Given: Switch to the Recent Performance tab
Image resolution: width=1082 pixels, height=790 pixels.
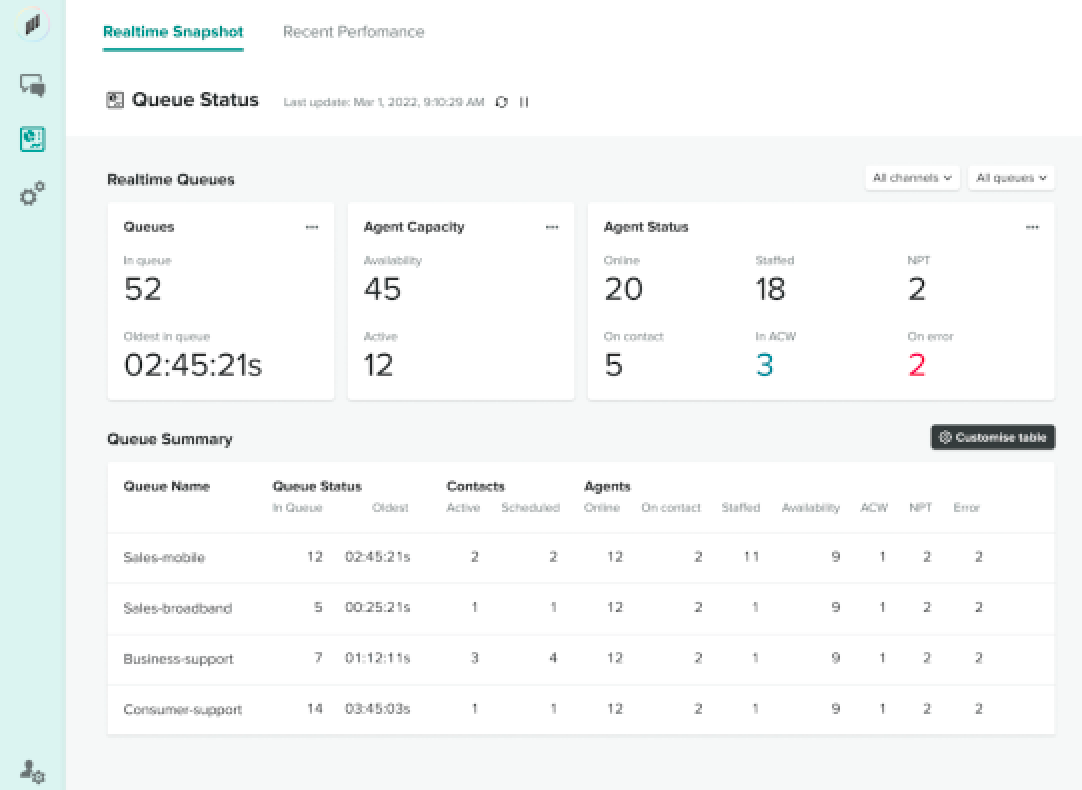Looking at the screenshot, I should click(x=353, y=32).
